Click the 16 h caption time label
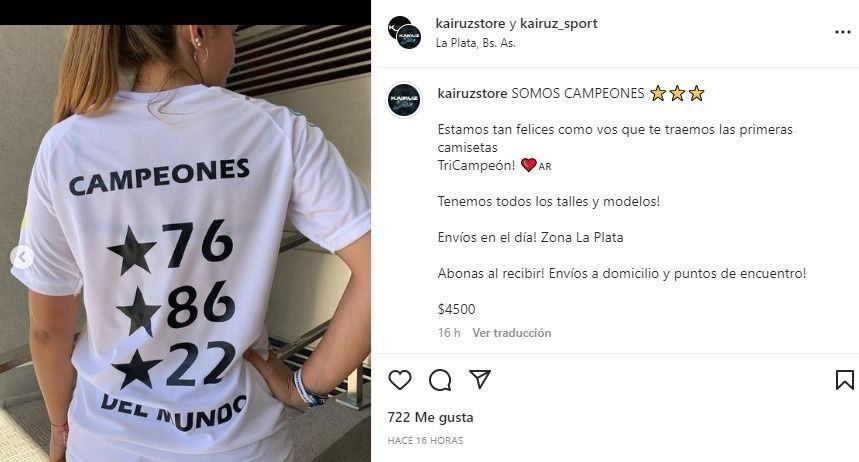 pos(449,333)
